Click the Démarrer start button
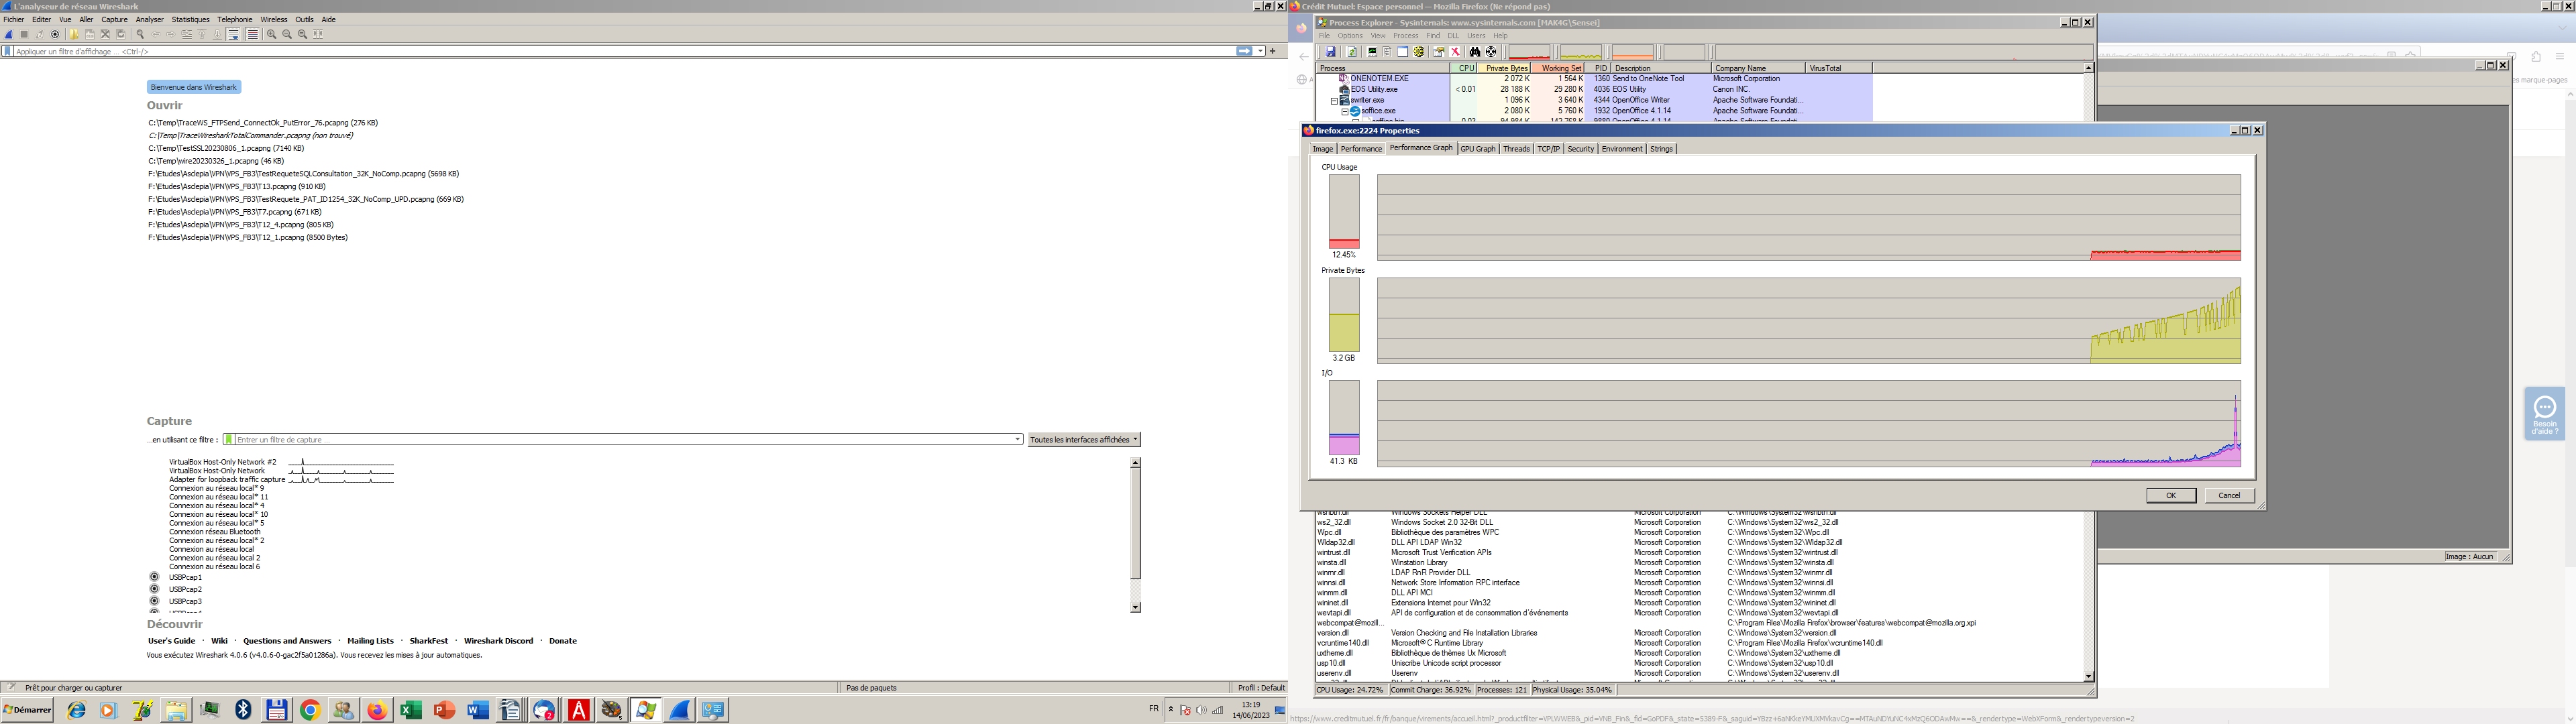The image size is (2576, 724). [x=28, y=710]
